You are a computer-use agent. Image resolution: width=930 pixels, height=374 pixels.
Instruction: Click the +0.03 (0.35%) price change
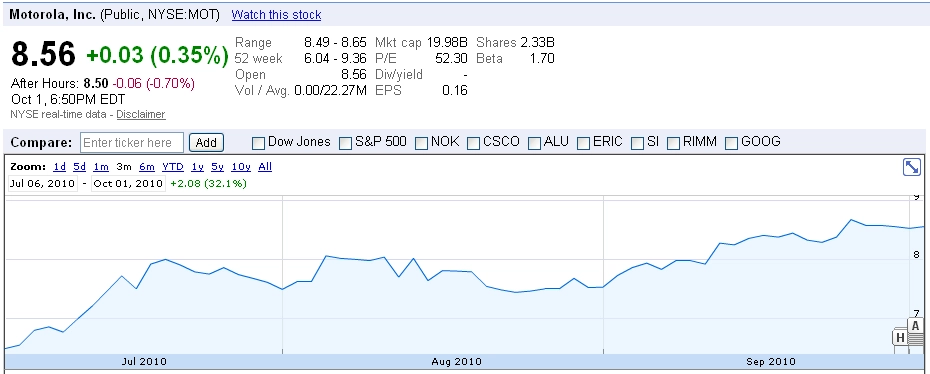157,55
